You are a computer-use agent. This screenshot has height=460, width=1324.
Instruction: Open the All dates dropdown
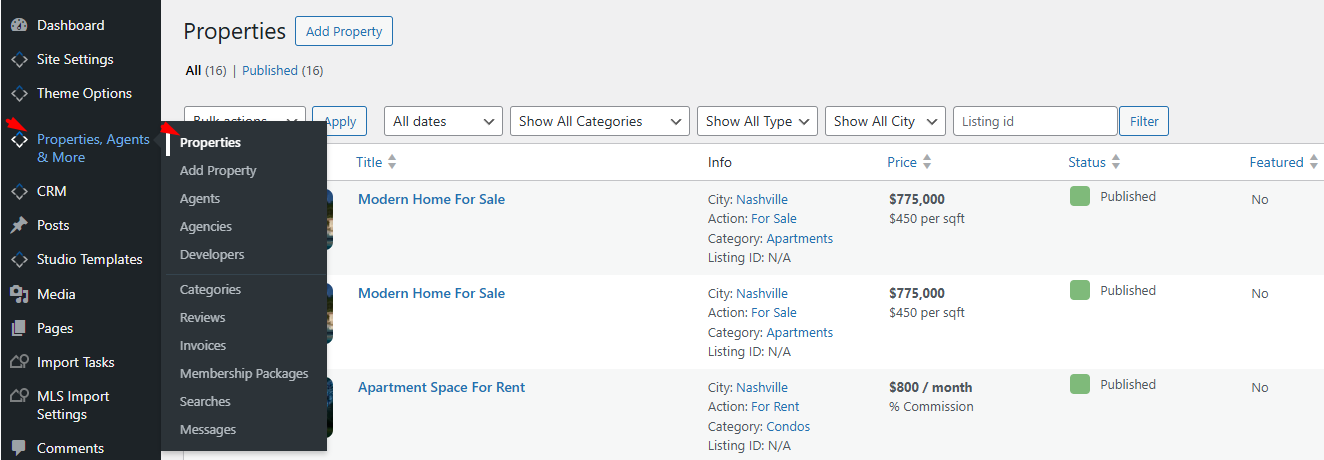pyautogui.click(x=443, y=121)
